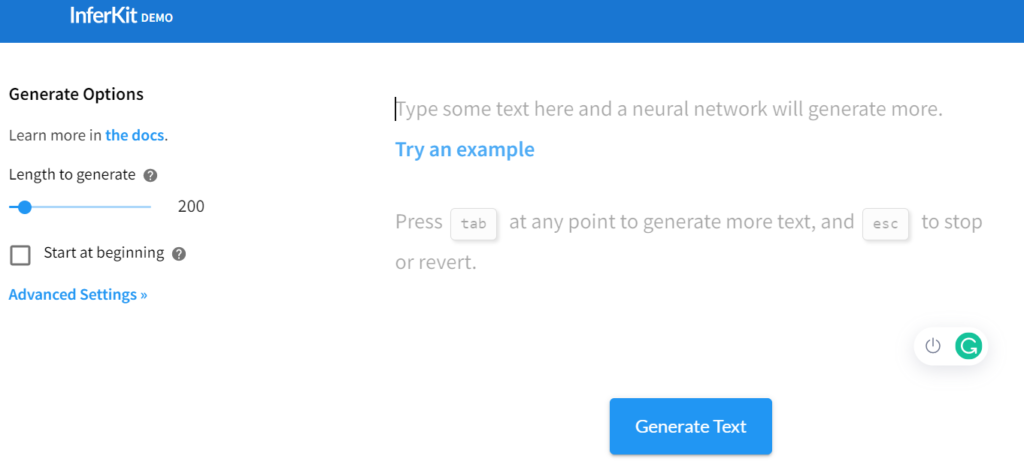Viewport: 1024px width, 471px height.
Task: Expand Advanced Settings
Action: click(78, 295)
